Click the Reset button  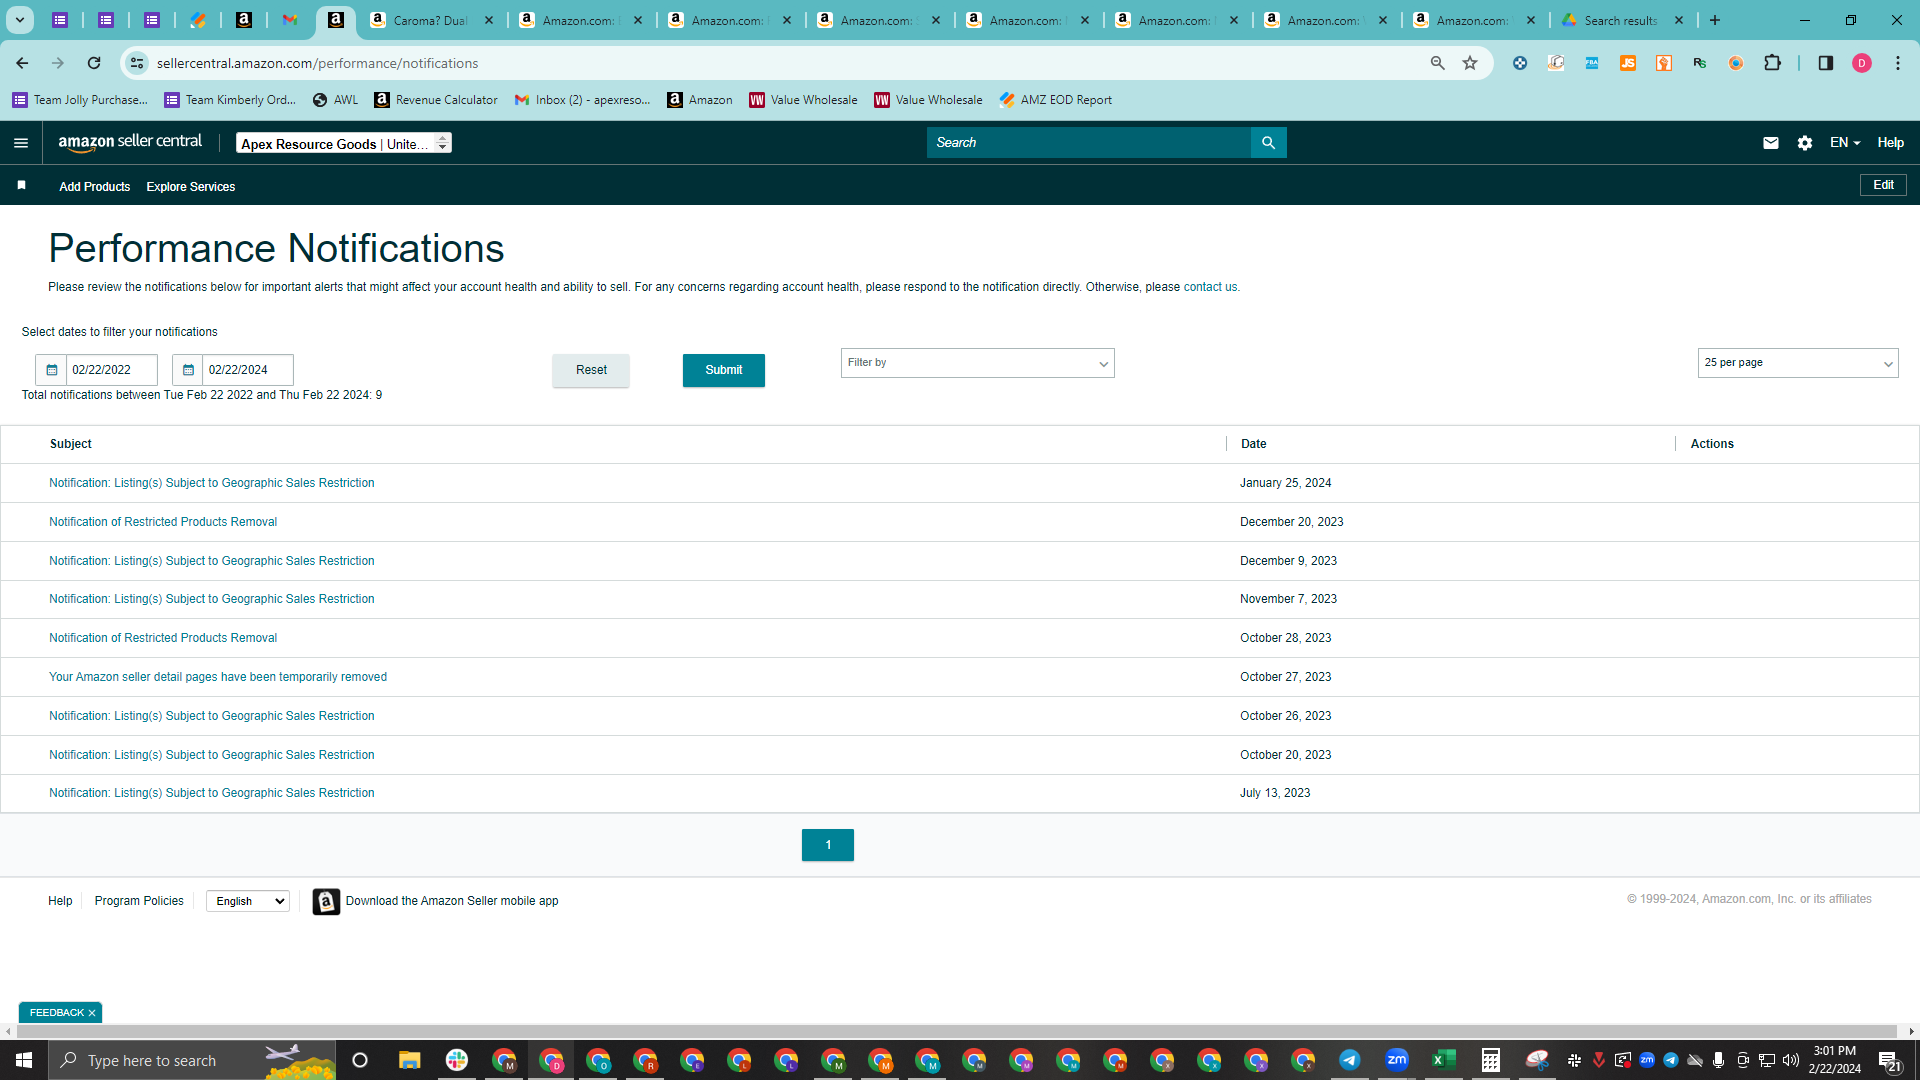click(x=591, y=370)
